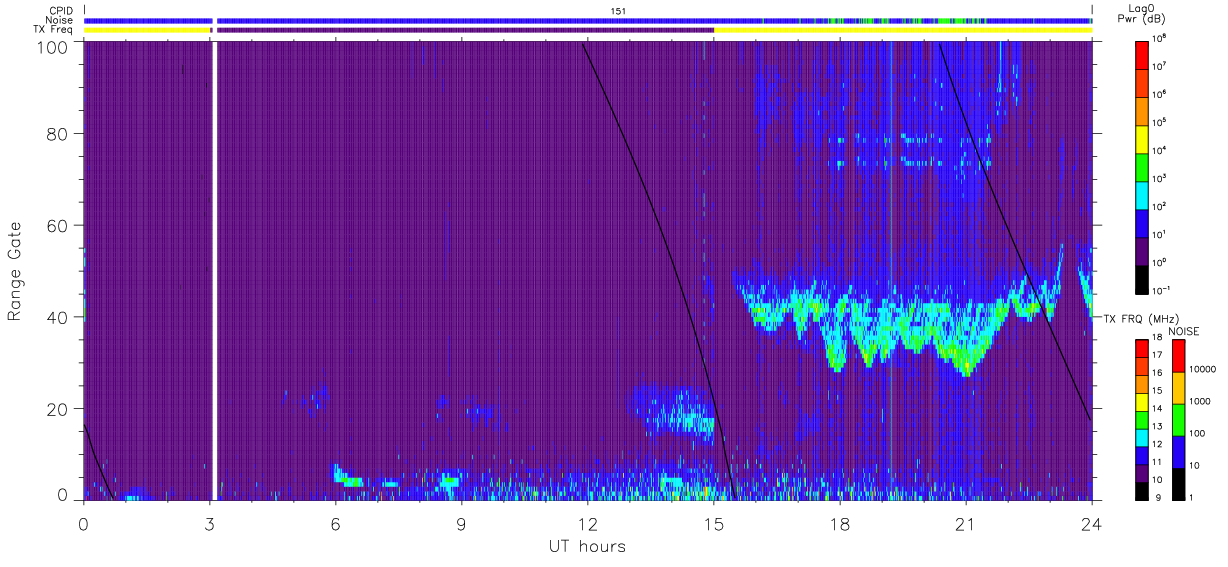Viewport: 1228px width, 567px height.
Task: Click the 100 tick label on the Range Gate axis
Action: pos(52,46)
